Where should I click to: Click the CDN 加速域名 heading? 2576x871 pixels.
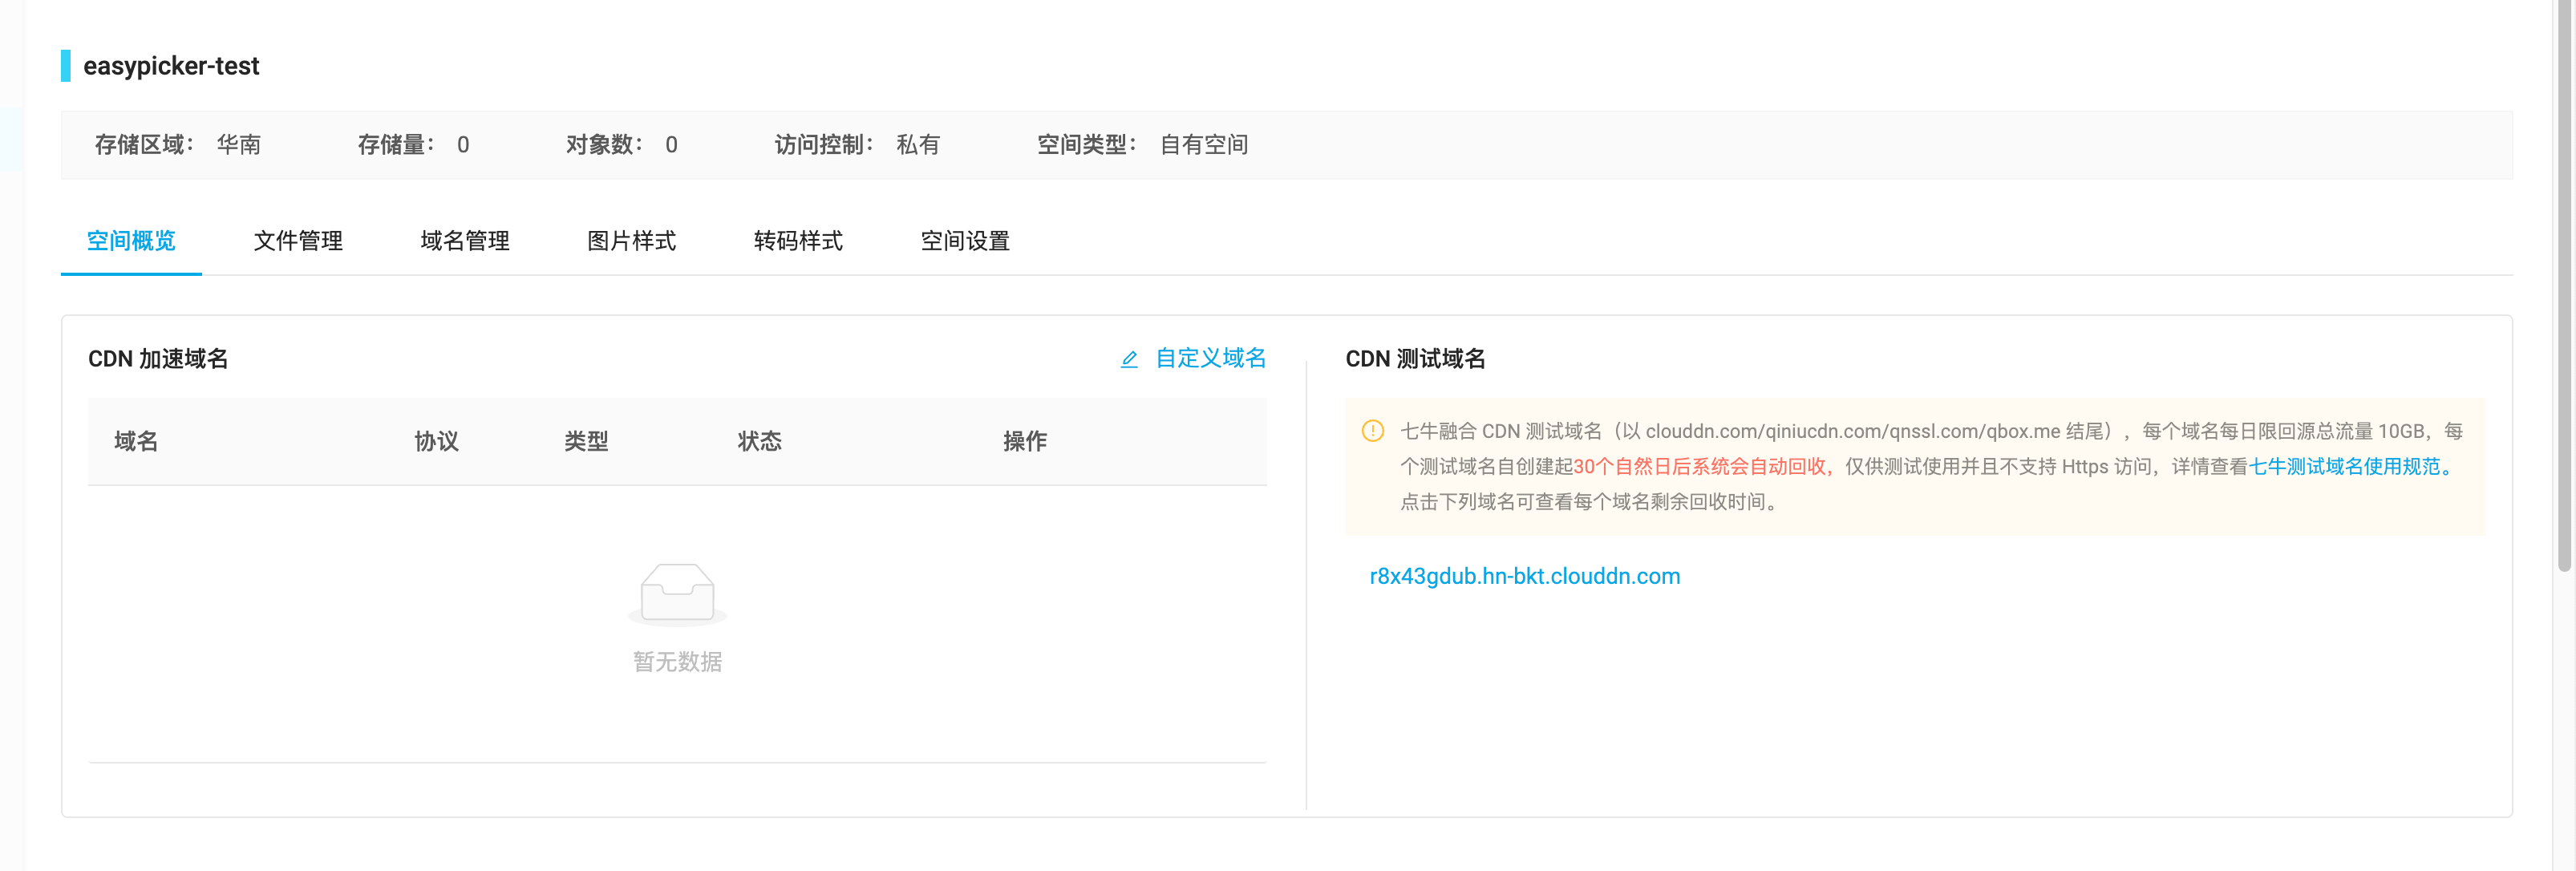(158, 359)
